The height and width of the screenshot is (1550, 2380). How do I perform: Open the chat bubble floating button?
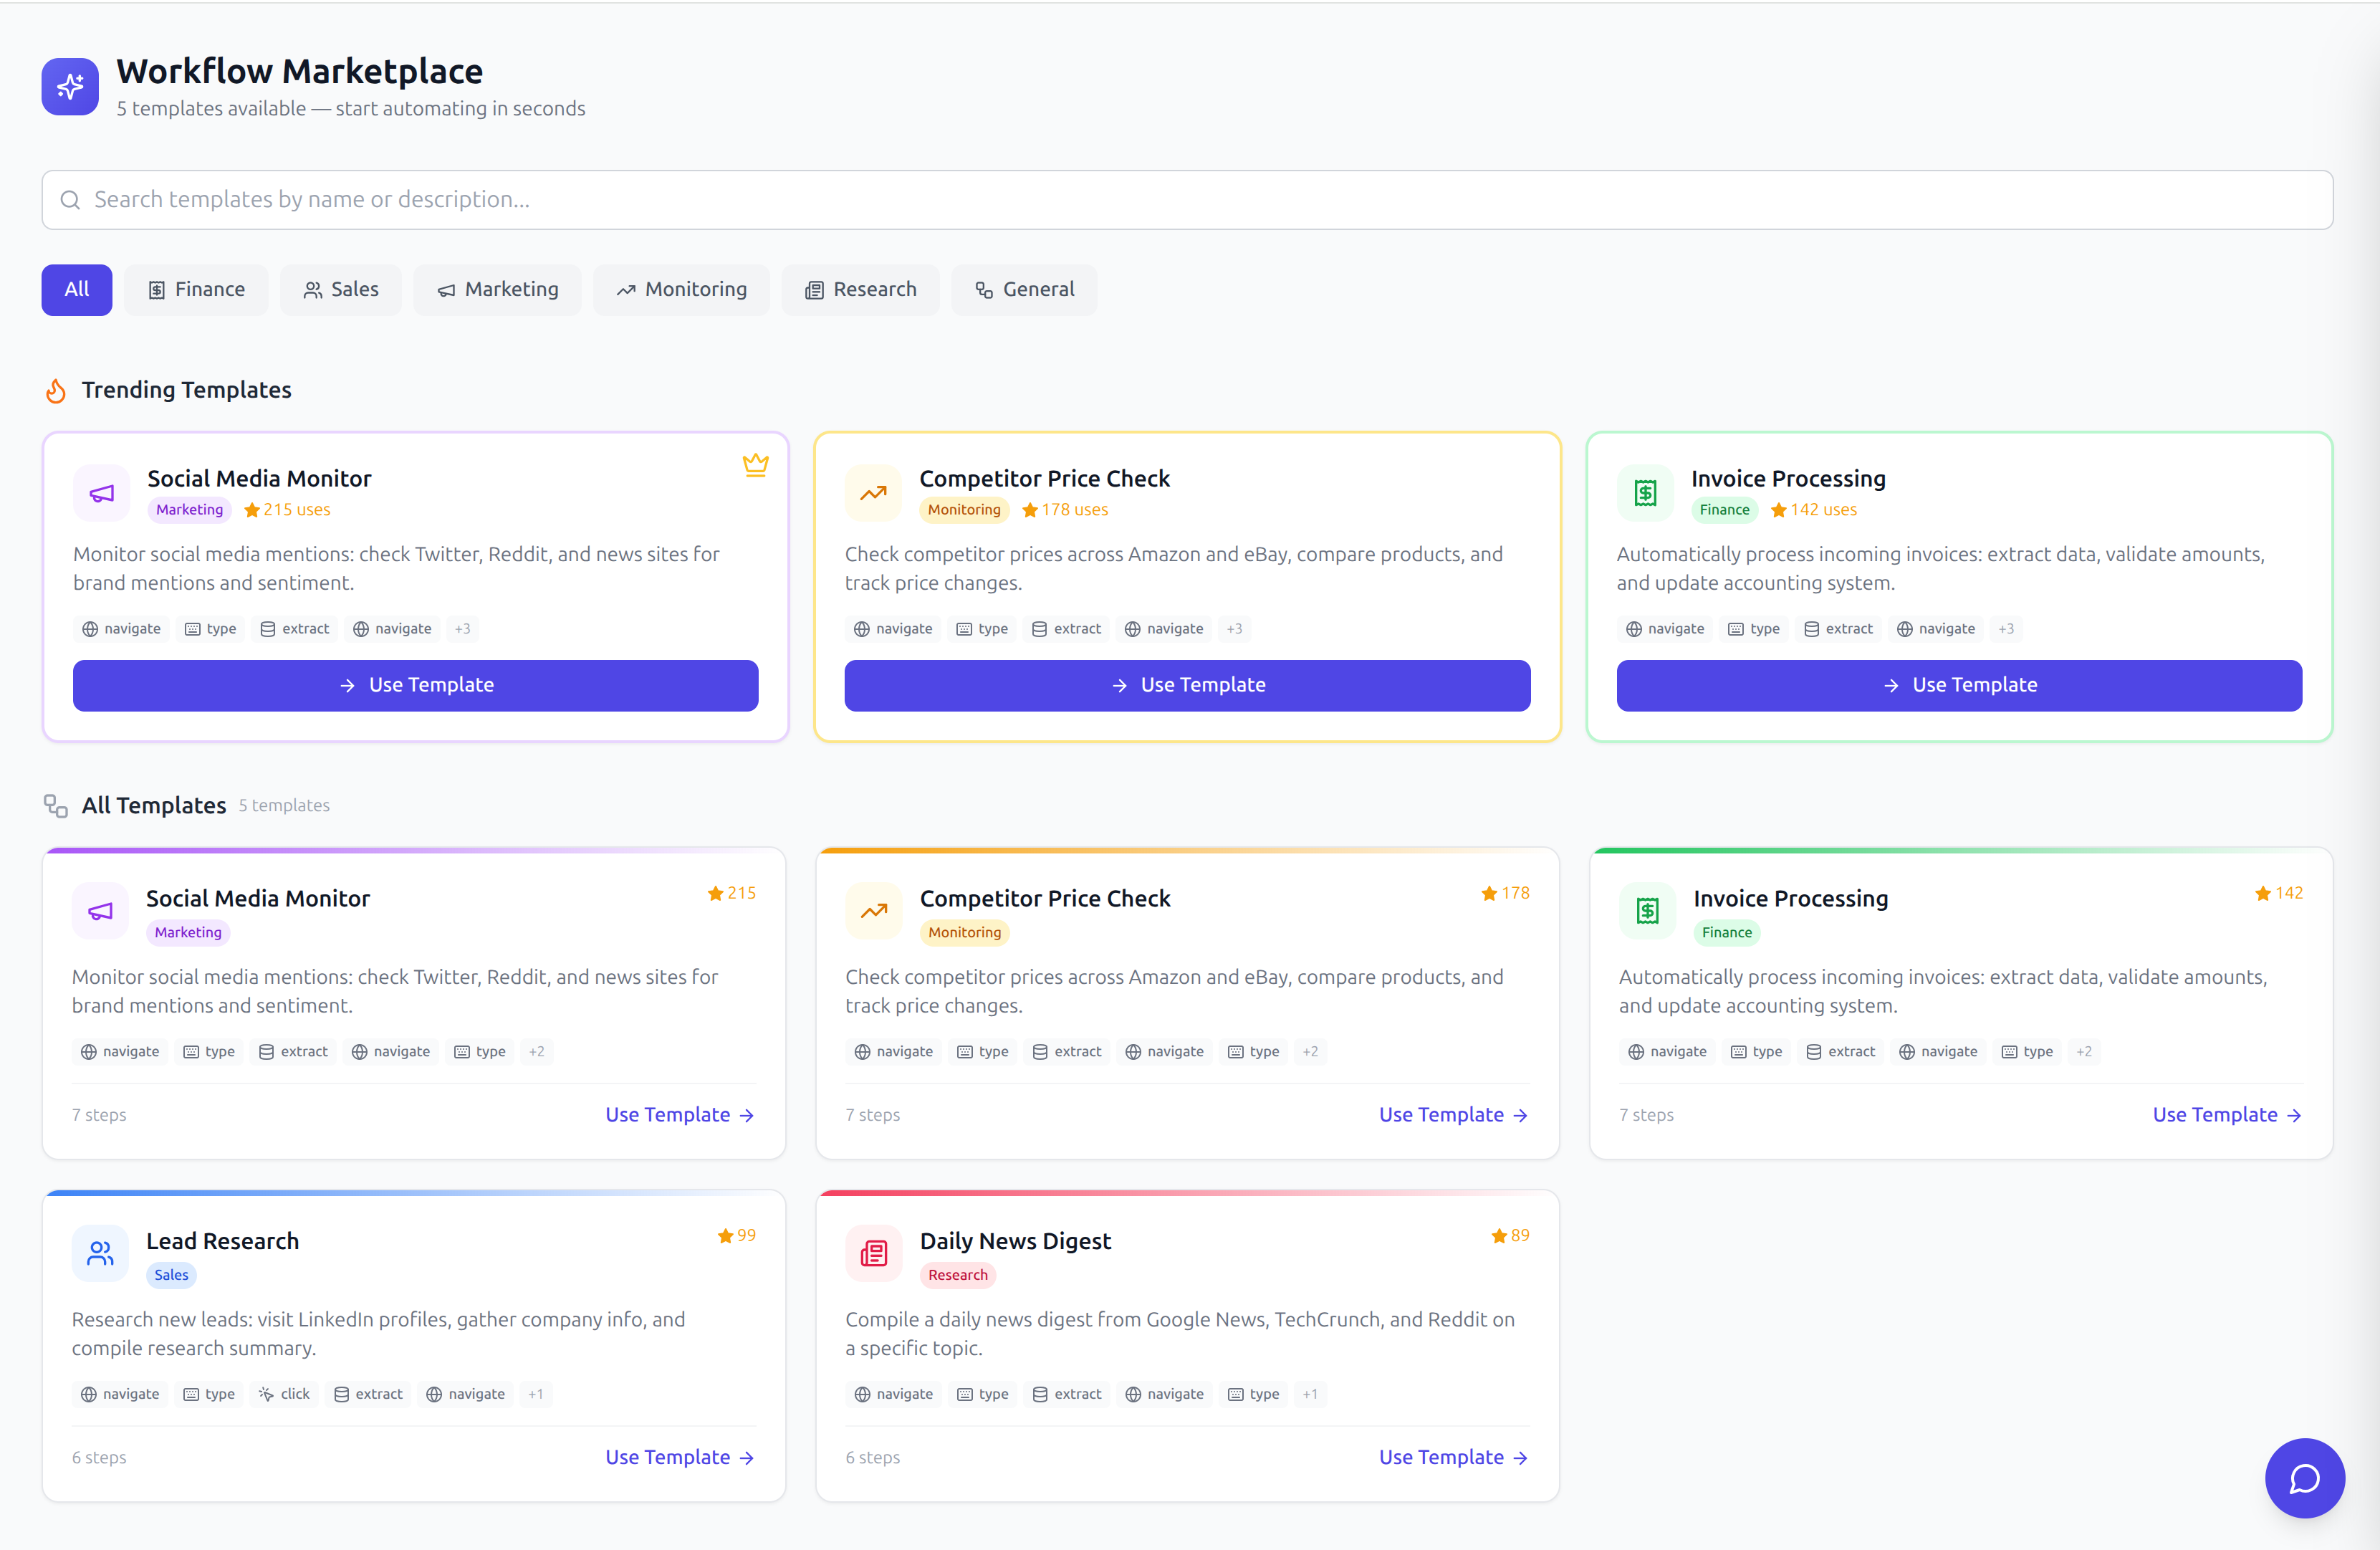pyautogui.click(x=2303, y=1477)
